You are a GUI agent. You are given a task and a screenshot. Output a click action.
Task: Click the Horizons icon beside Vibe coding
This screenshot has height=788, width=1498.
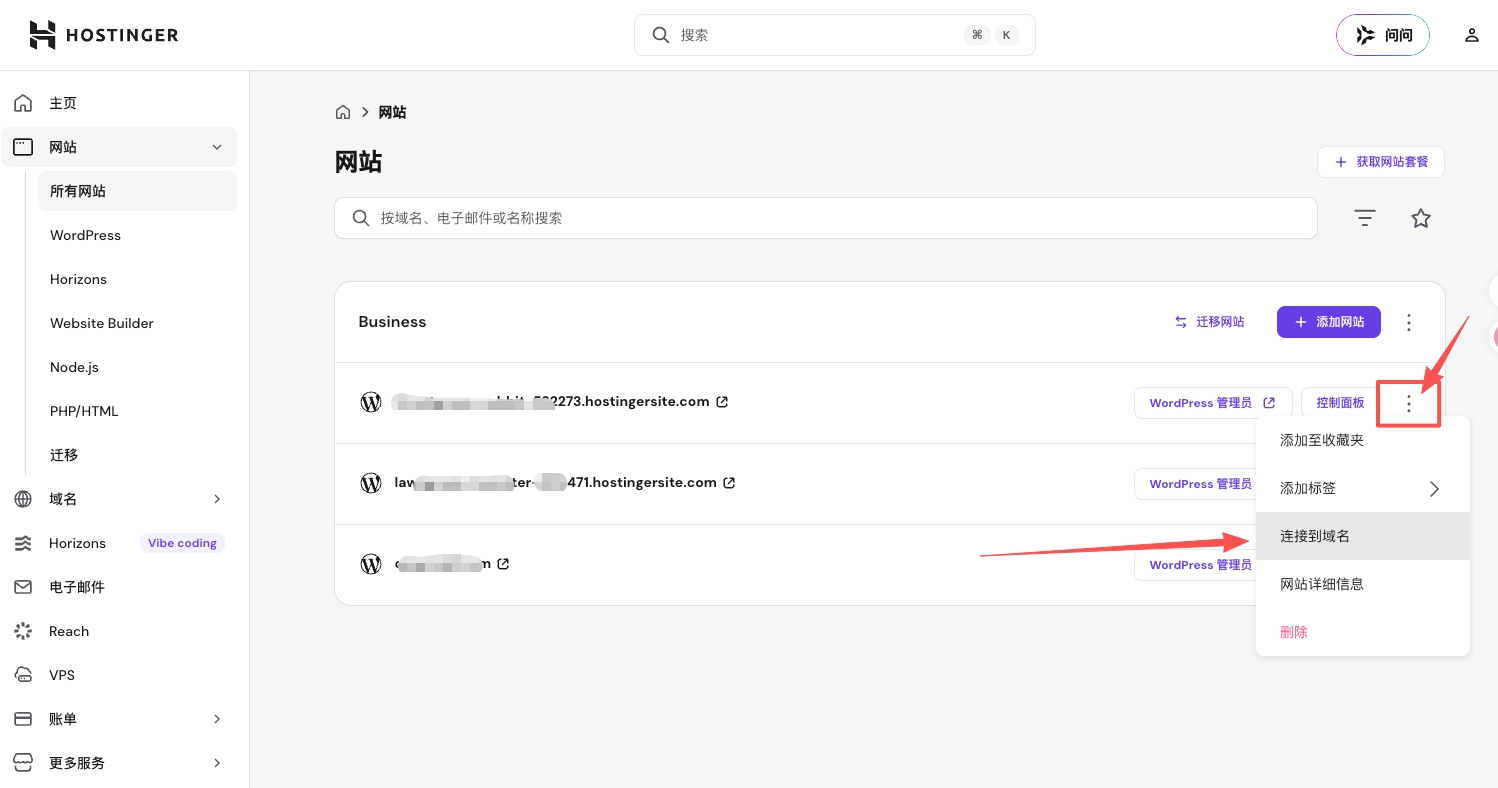coord(23,543)
